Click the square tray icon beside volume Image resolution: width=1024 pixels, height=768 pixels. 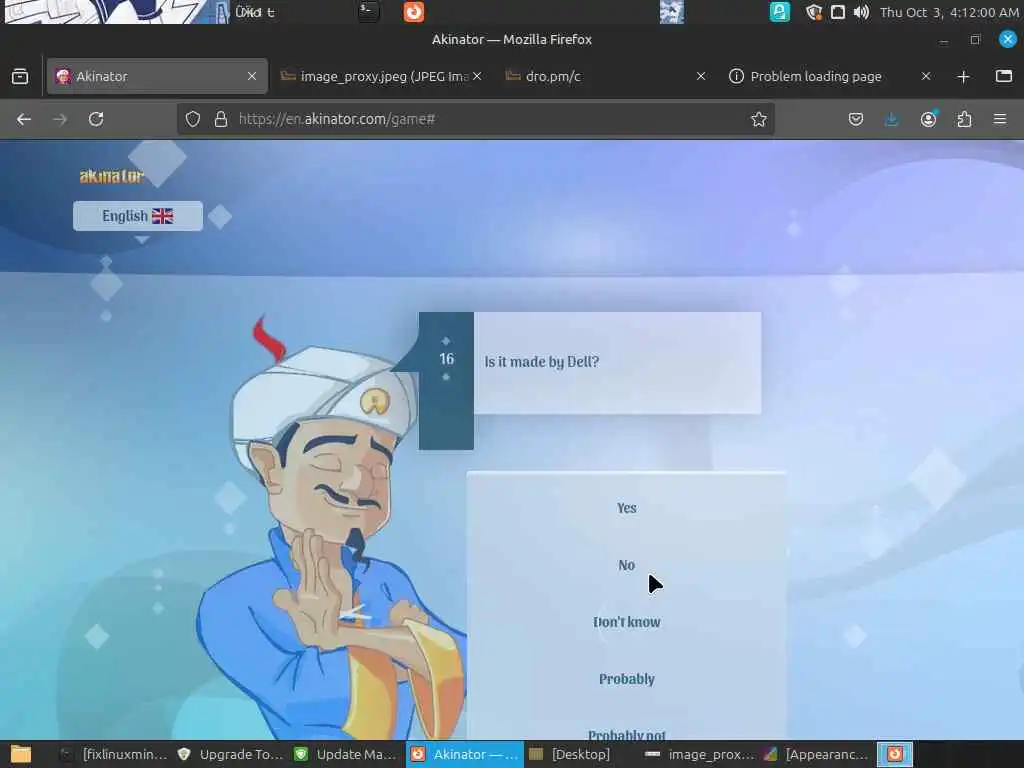(837, 12)
